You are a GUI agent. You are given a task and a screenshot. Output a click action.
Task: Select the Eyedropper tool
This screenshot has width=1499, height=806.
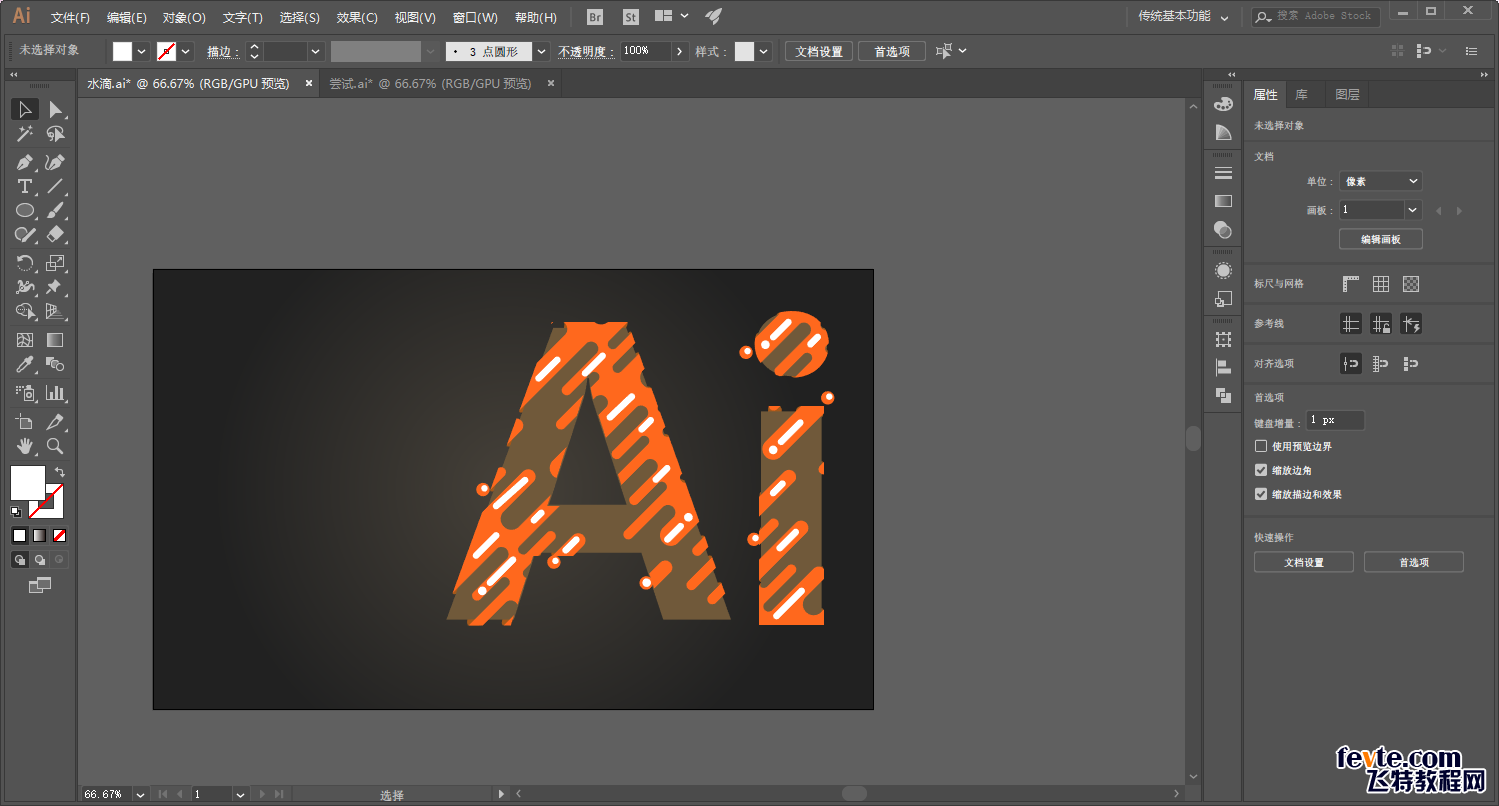point(25,365)
